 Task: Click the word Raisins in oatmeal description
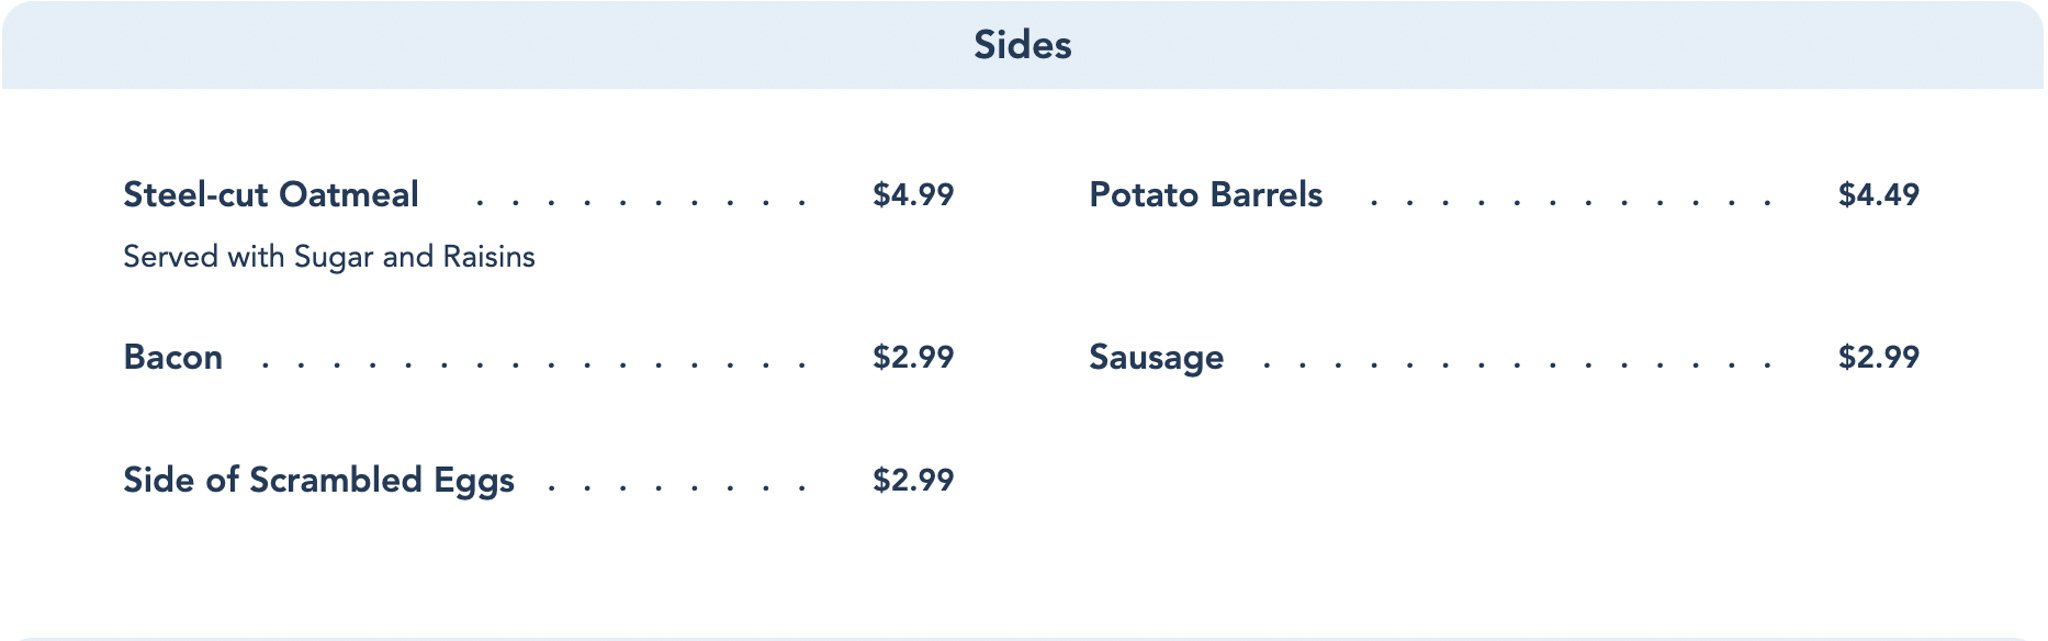pyautogui.click(x=489, y=258)
